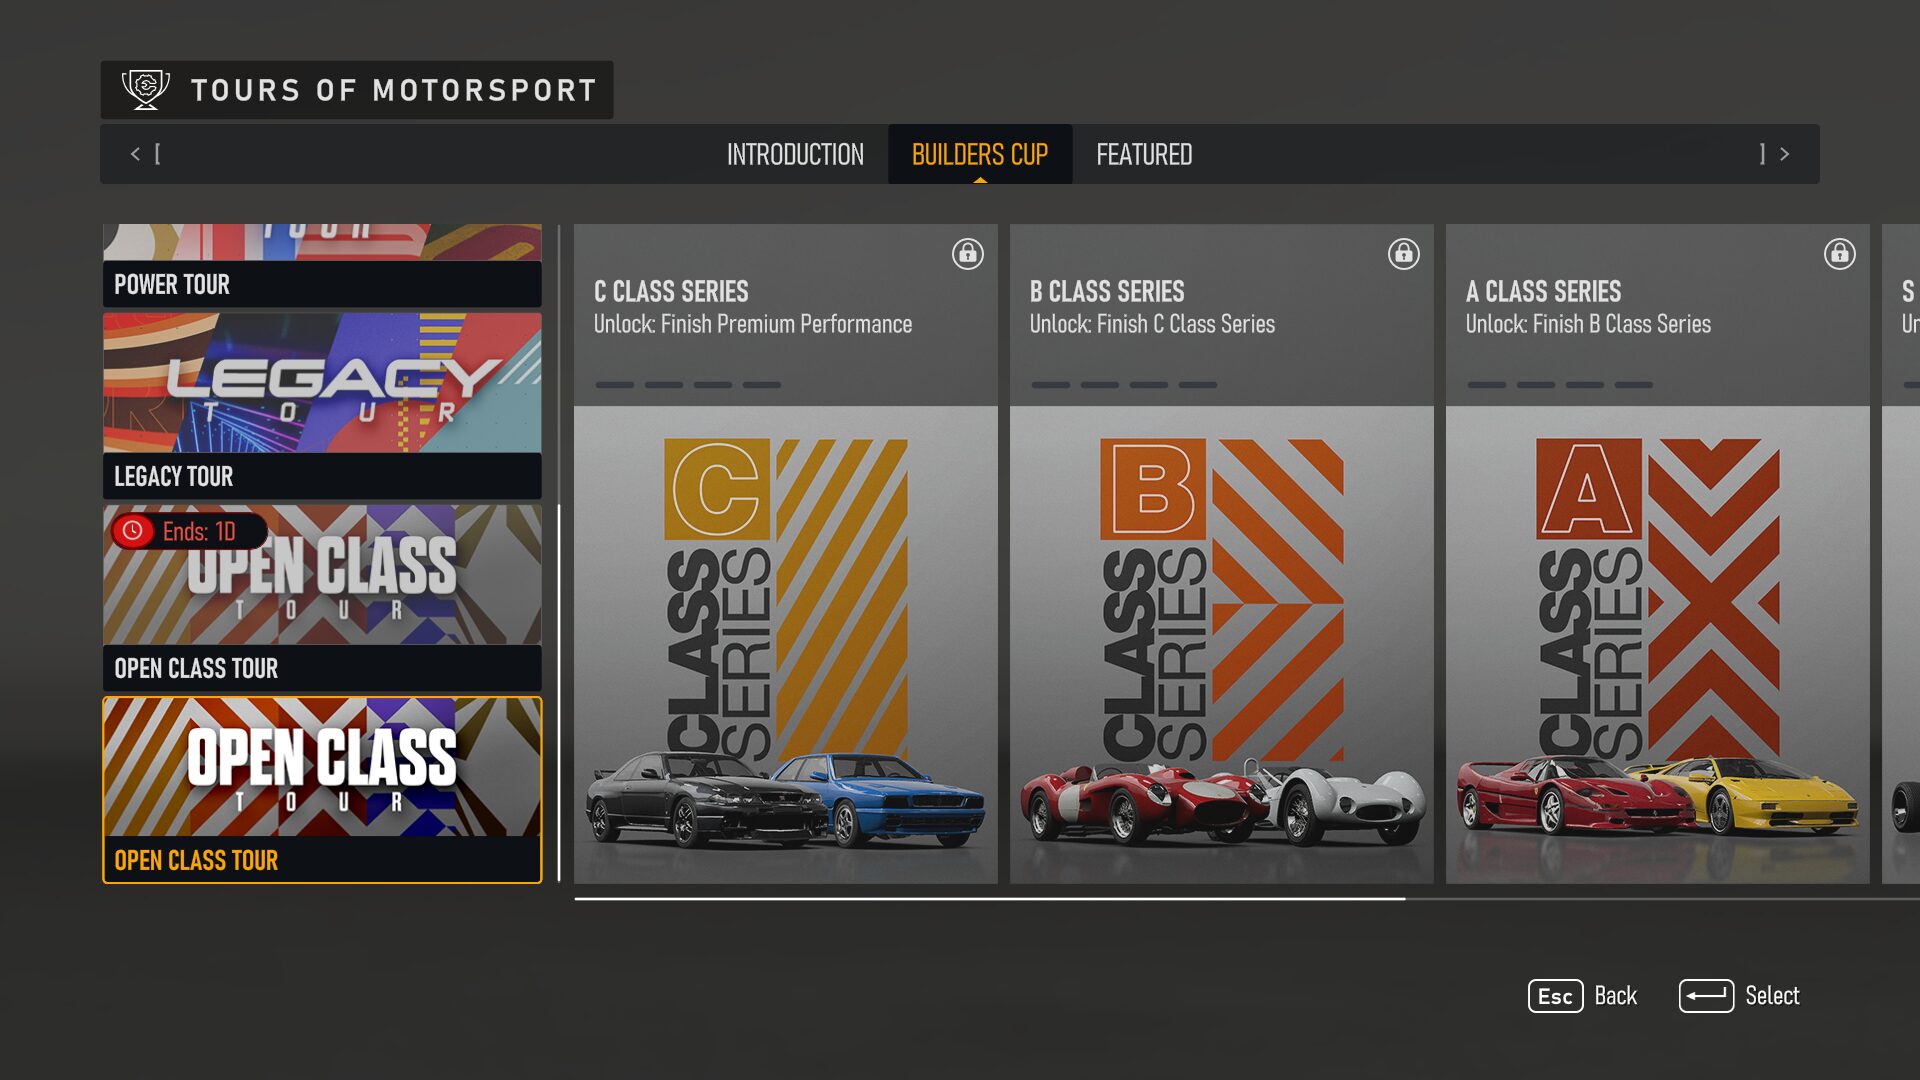Click the lock icon on B Class Series
Viewport: 1920px width, 1080px height.
(1403, 254)
